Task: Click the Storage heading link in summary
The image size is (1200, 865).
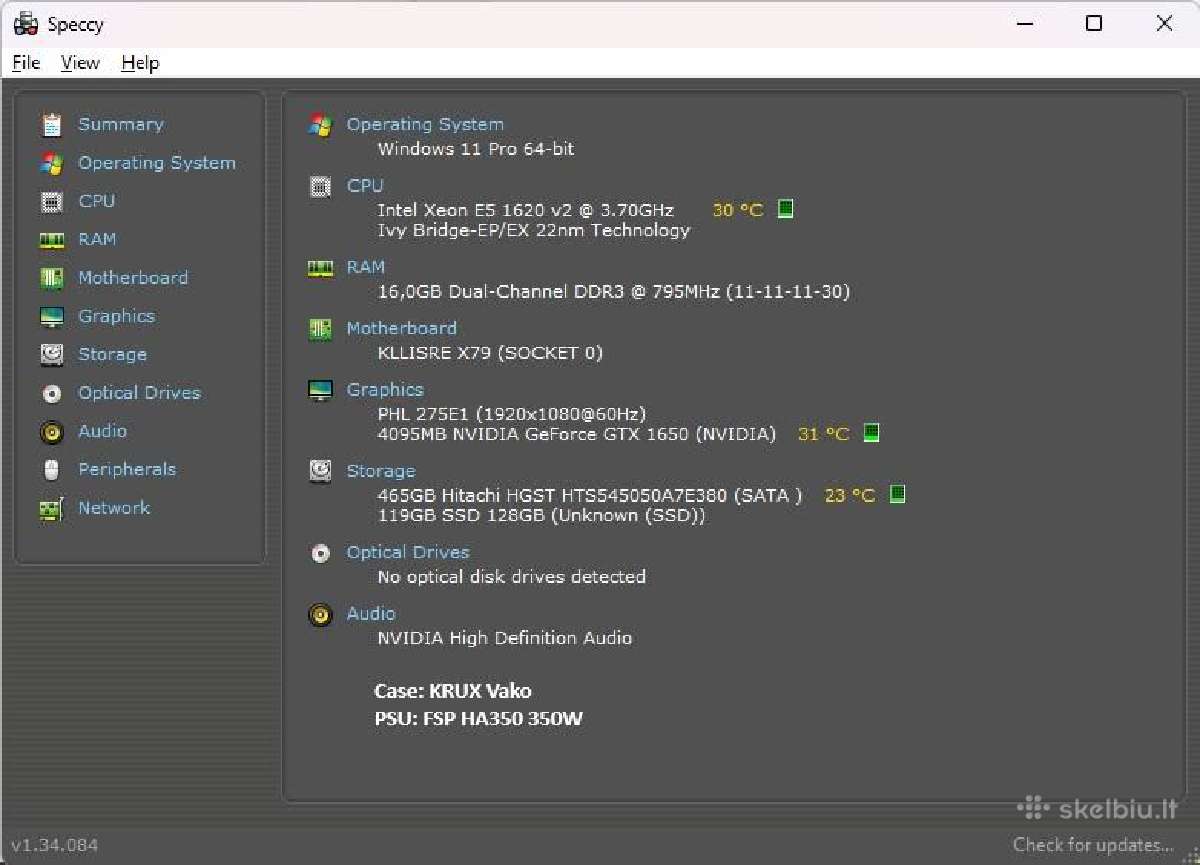Action: tap(380, 471)
